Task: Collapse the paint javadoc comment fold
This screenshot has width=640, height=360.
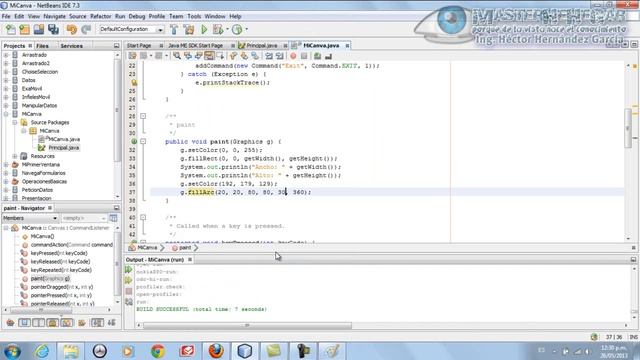Action: [x=143, y=116]
